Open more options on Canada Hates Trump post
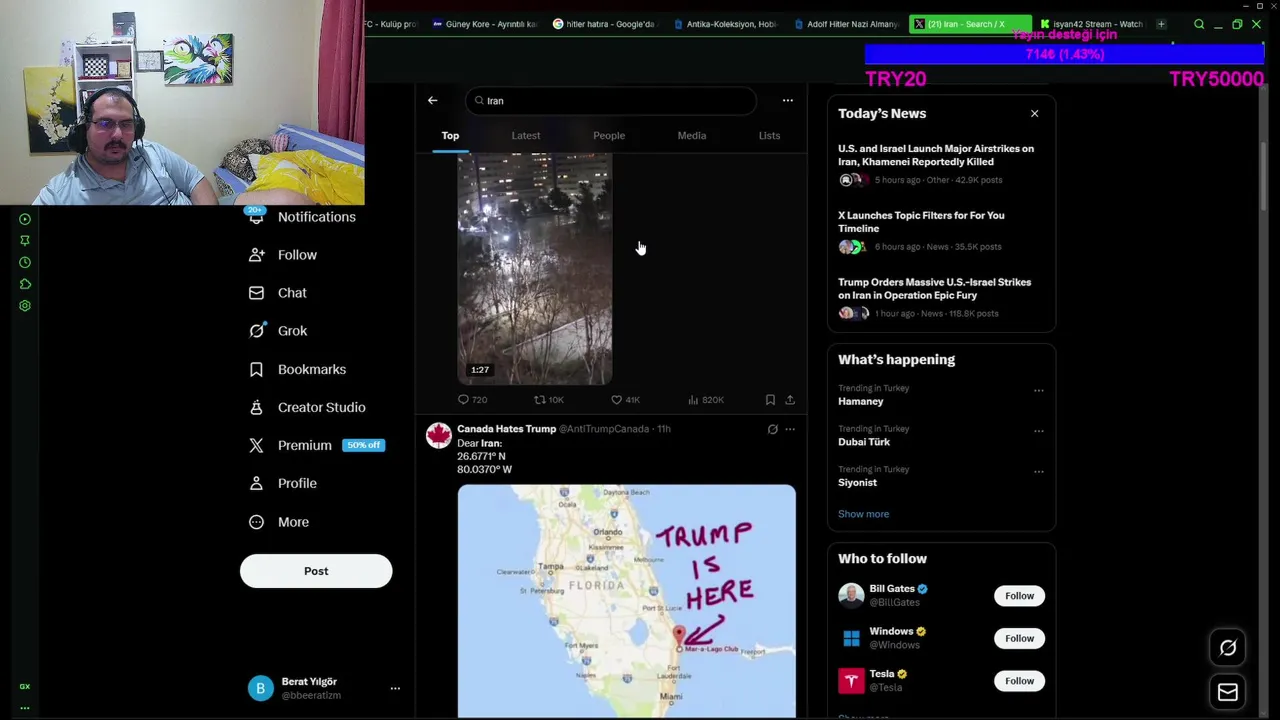The width and height of the screenshot is (1280, 720). coord(790,429)
